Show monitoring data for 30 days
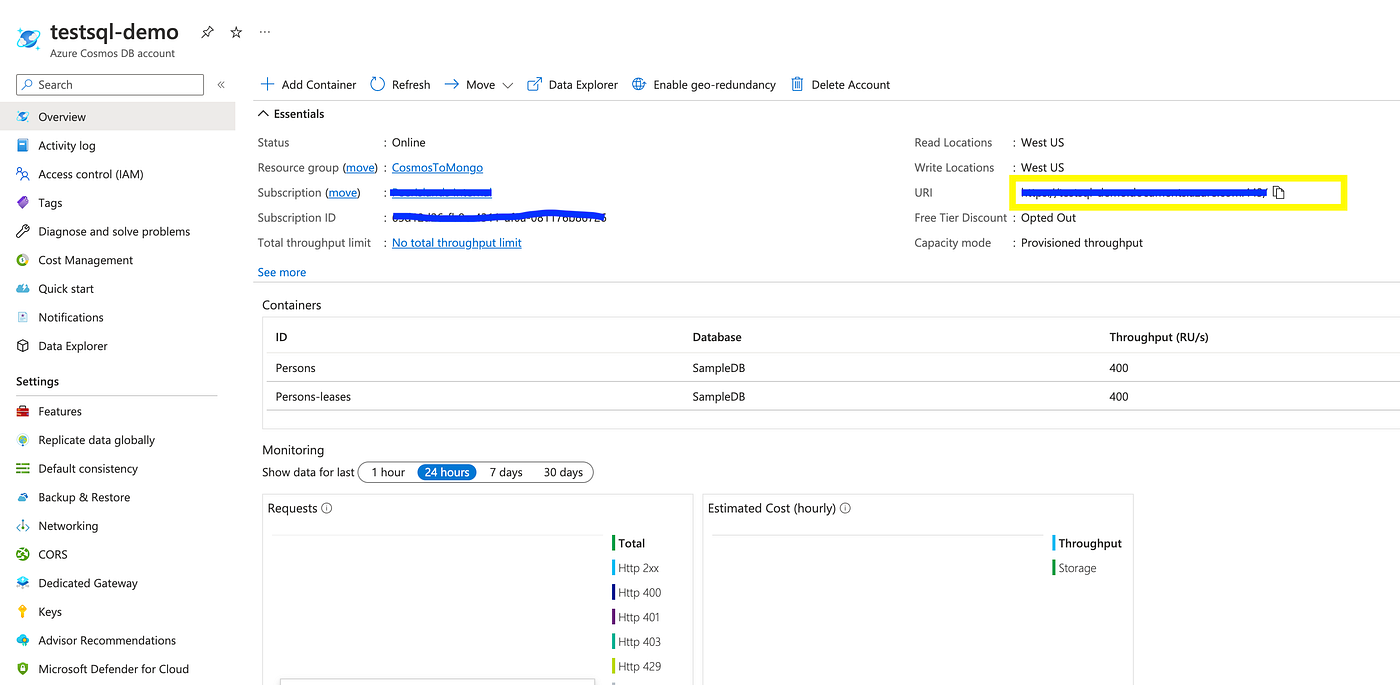This screenshot has height=685, width=1400. coord(563,471)
